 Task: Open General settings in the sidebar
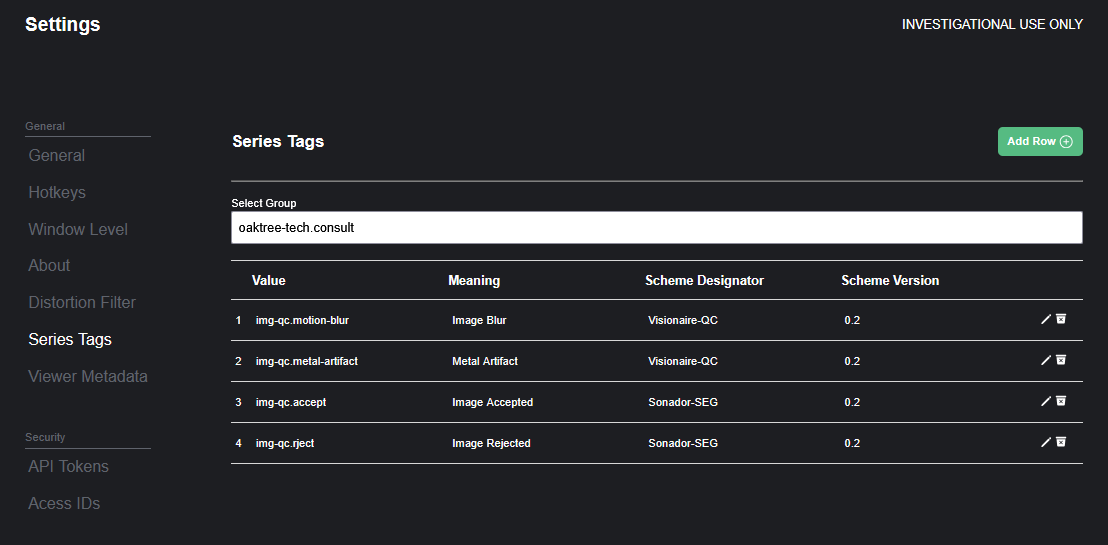57,156
